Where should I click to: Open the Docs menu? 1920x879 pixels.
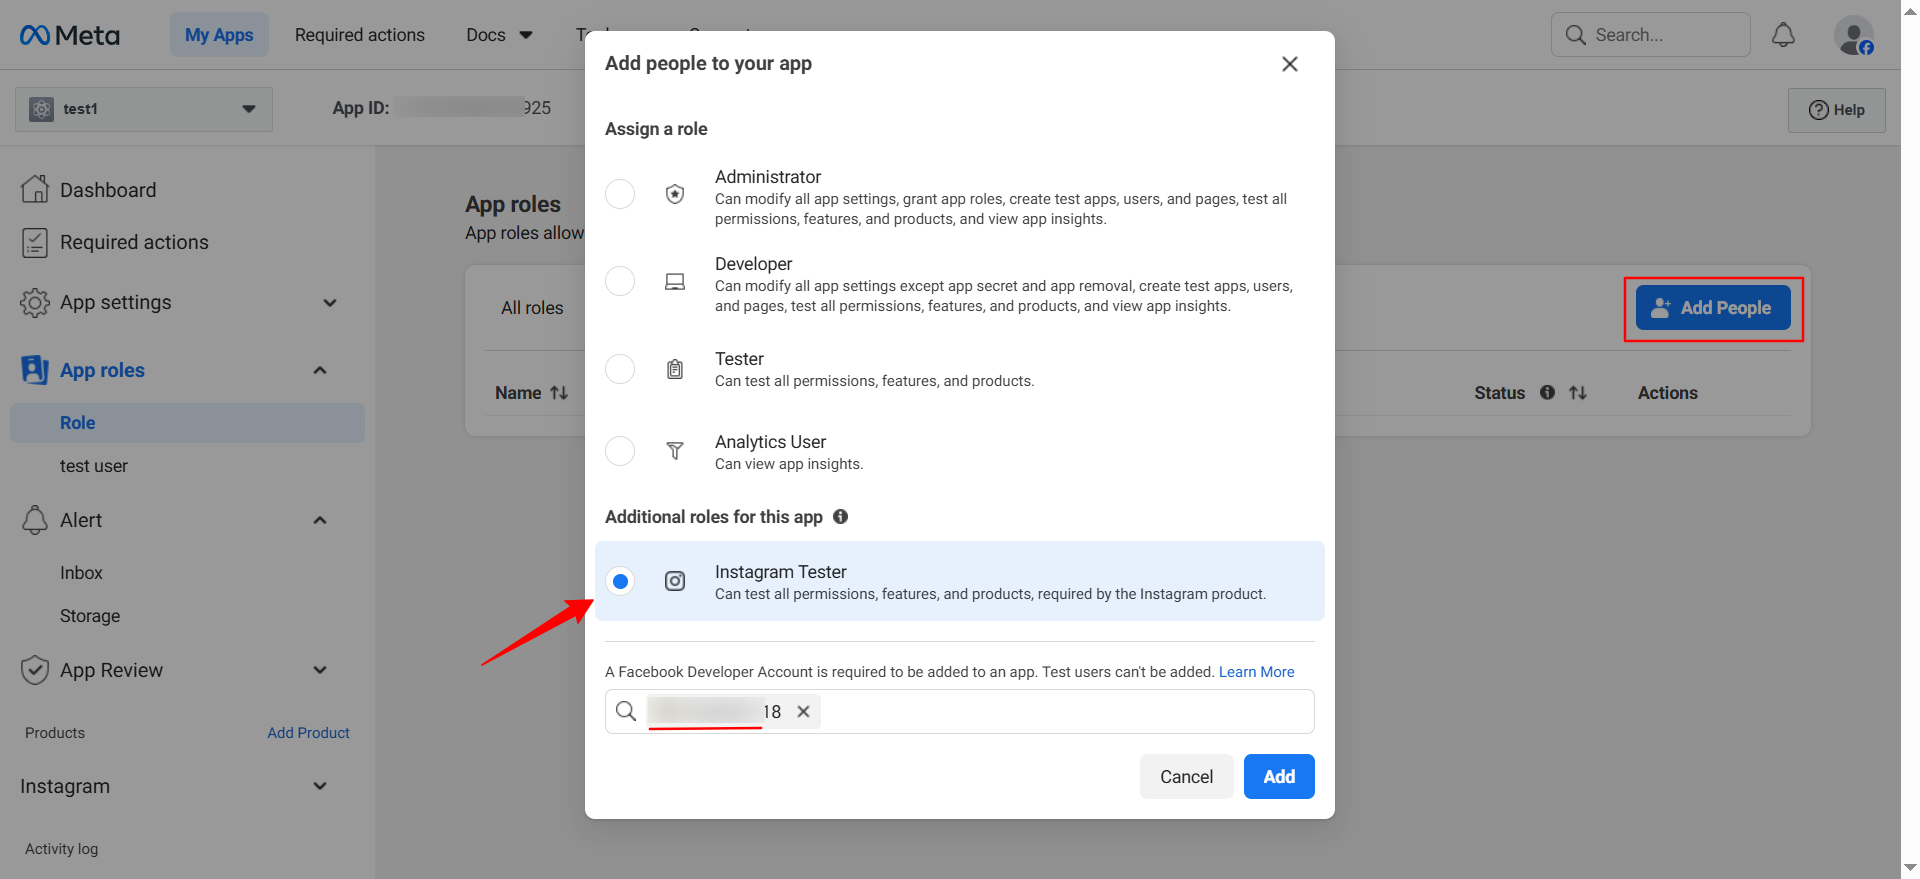[498, 35]
